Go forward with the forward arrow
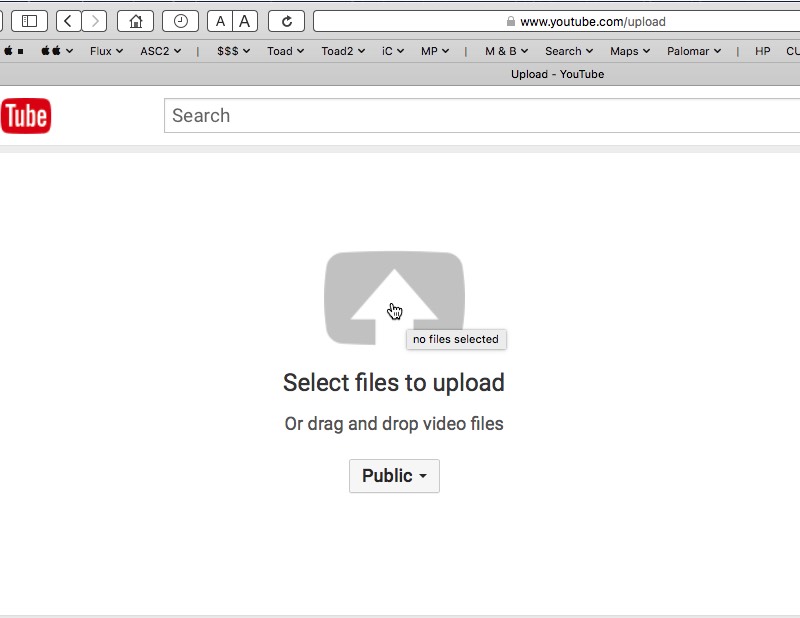The width and height of the screenshot is (800, 618). (x=94, y=21)
